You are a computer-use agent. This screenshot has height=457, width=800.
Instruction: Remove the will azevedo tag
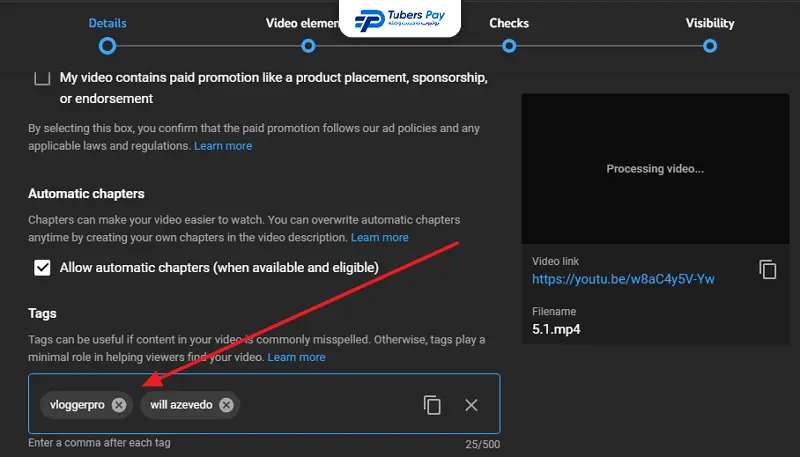[226, 405]
